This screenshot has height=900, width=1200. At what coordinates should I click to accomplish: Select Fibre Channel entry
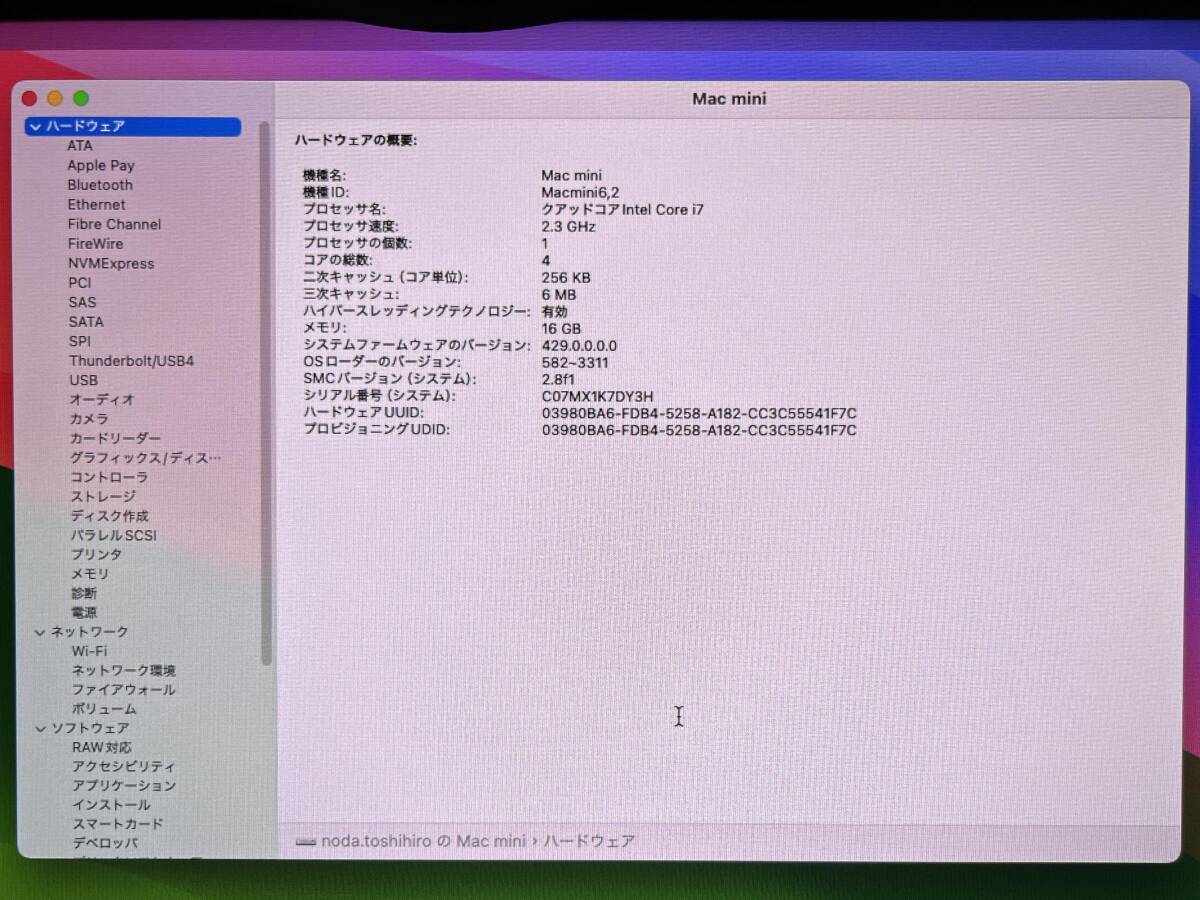click(114, 224)
